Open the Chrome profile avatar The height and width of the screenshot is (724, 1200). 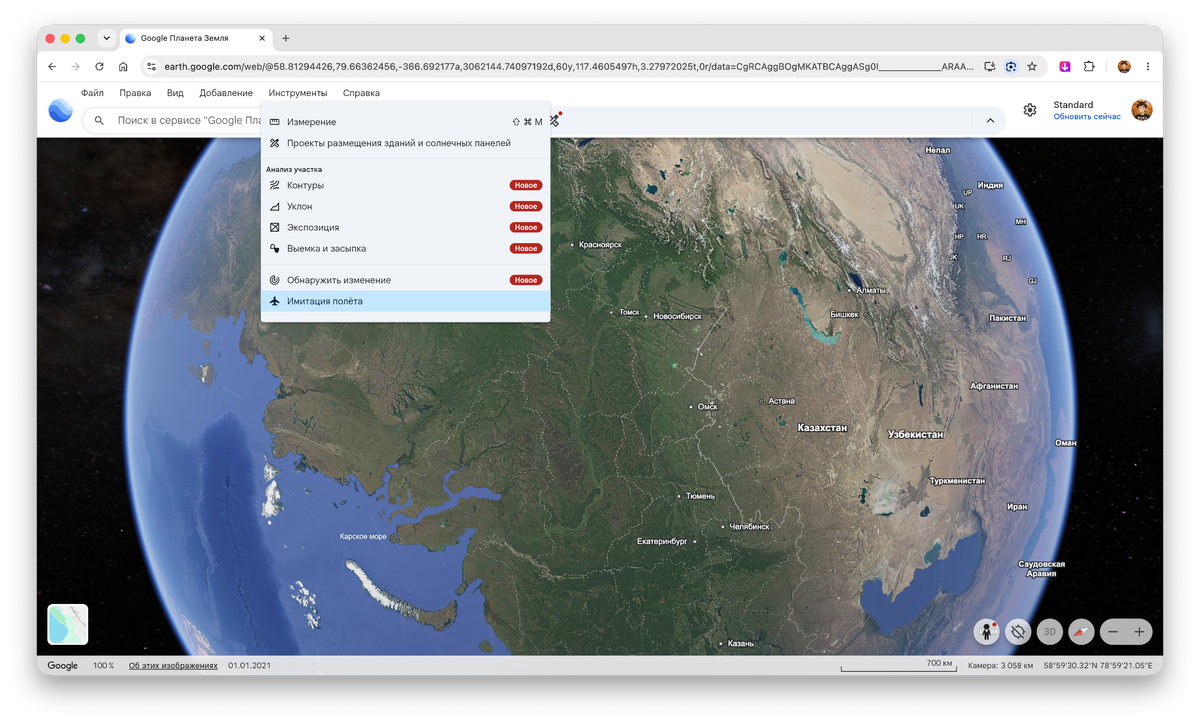(x=1124, y=67)
